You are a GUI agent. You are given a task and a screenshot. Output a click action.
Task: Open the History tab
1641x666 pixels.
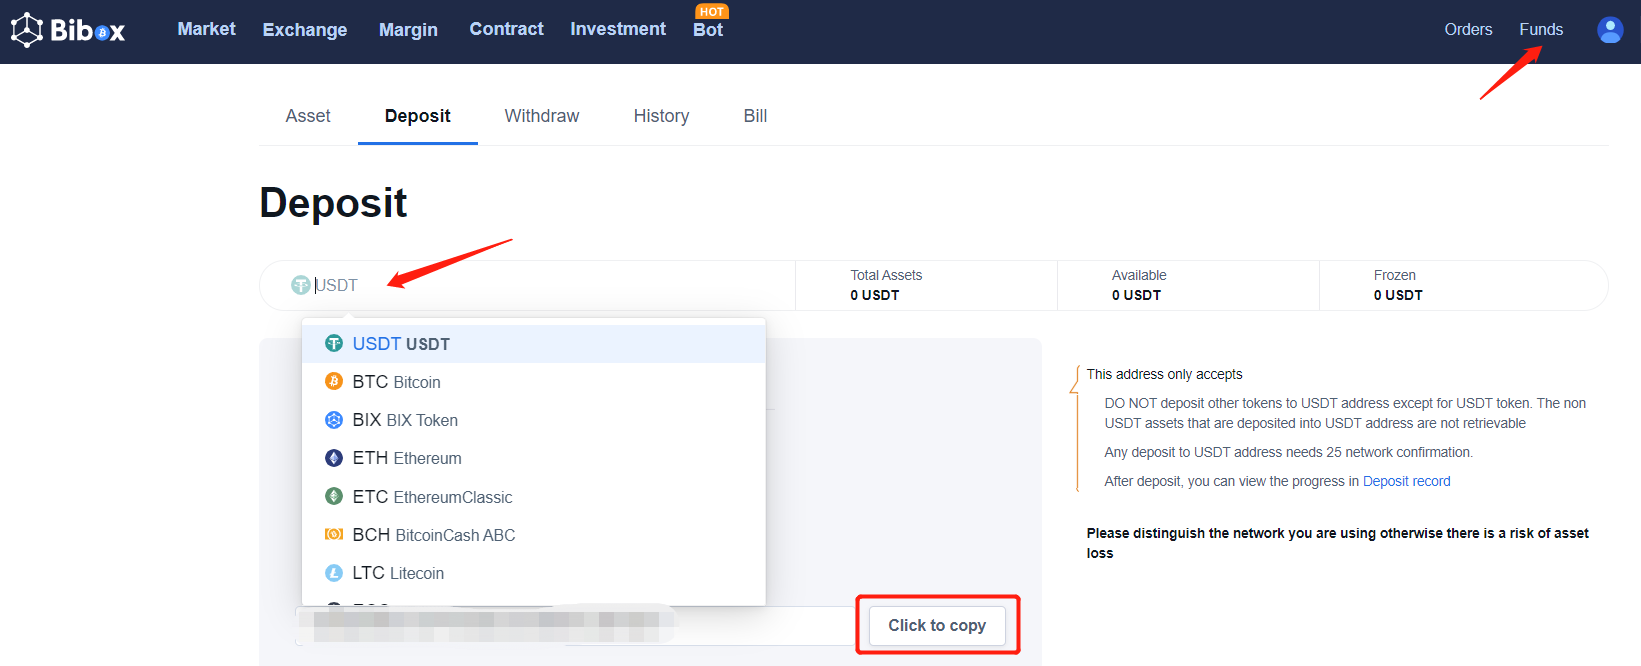tap(661, 116)
